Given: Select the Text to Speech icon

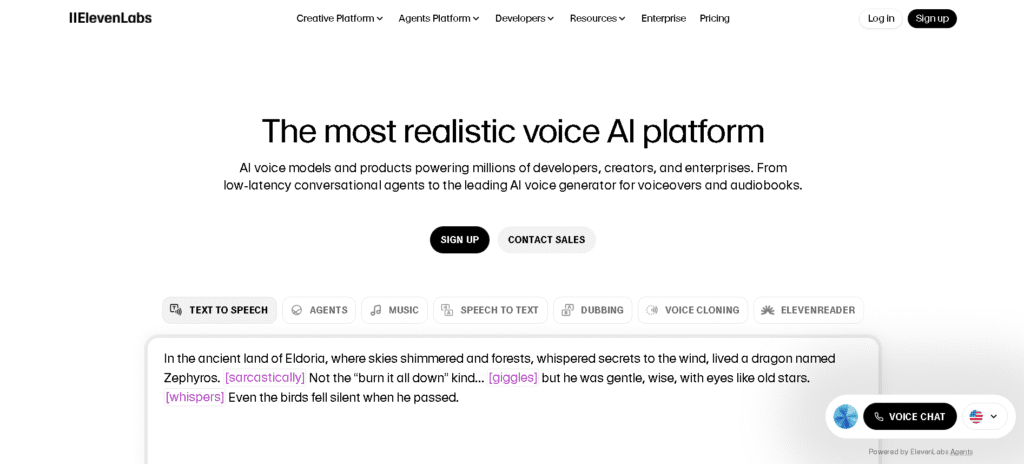Looking at the screenshot, I should (x=176, y=310).
